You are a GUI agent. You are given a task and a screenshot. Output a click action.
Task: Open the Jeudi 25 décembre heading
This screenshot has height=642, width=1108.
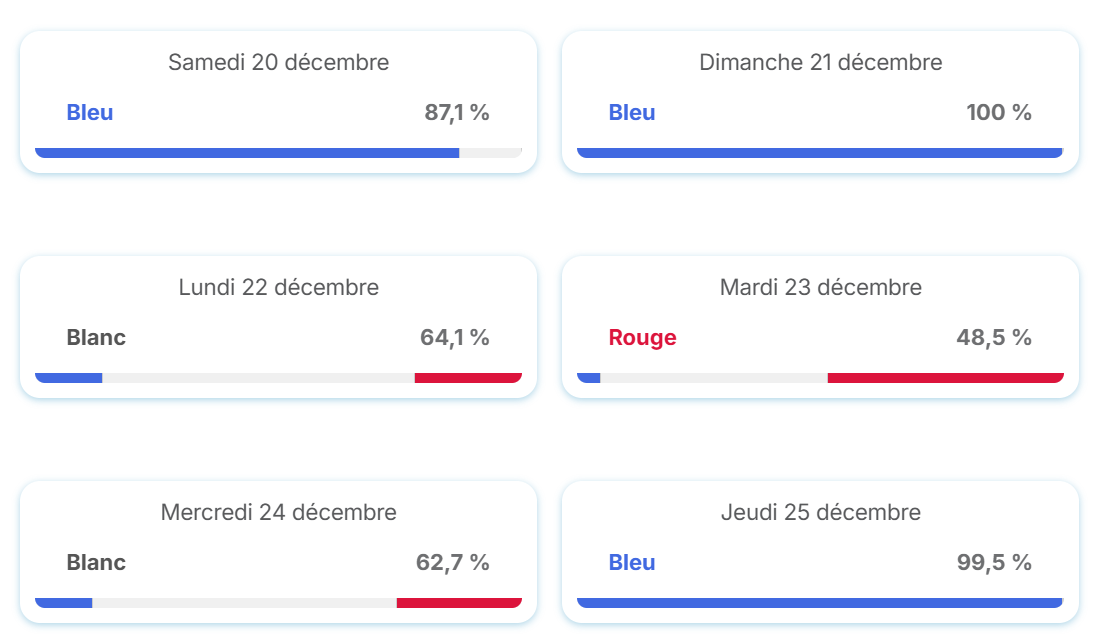(820, 513)
